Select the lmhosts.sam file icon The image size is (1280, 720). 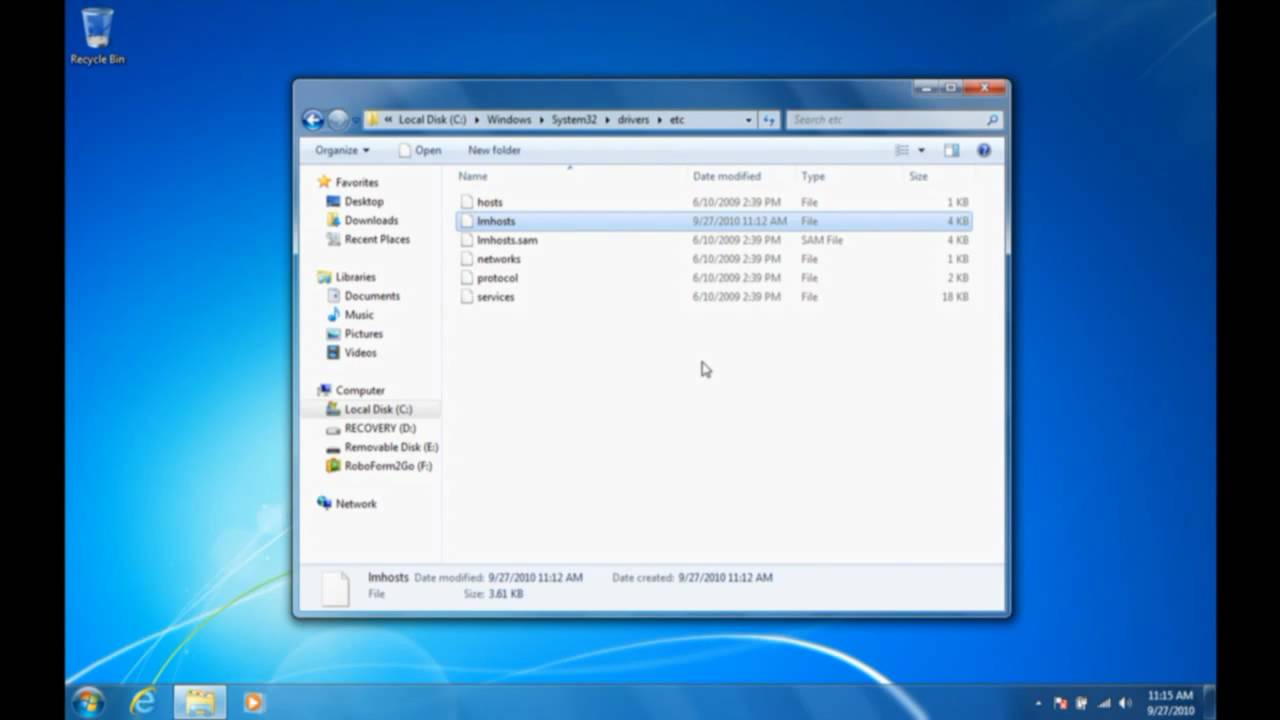466,240
